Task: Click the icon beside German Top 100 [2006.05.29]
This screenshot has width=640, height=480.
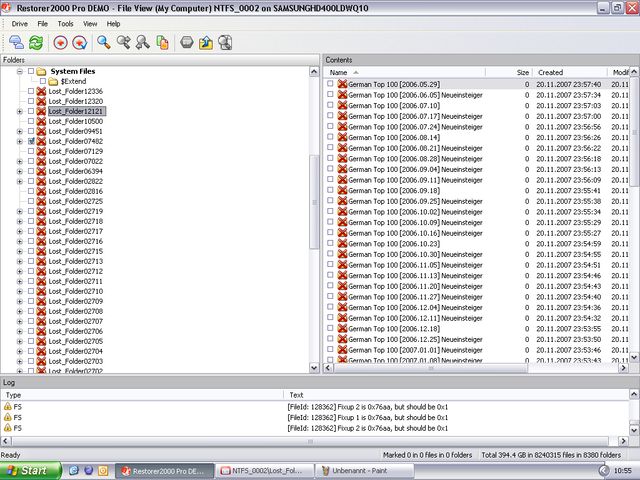Action: pos(342,84)
